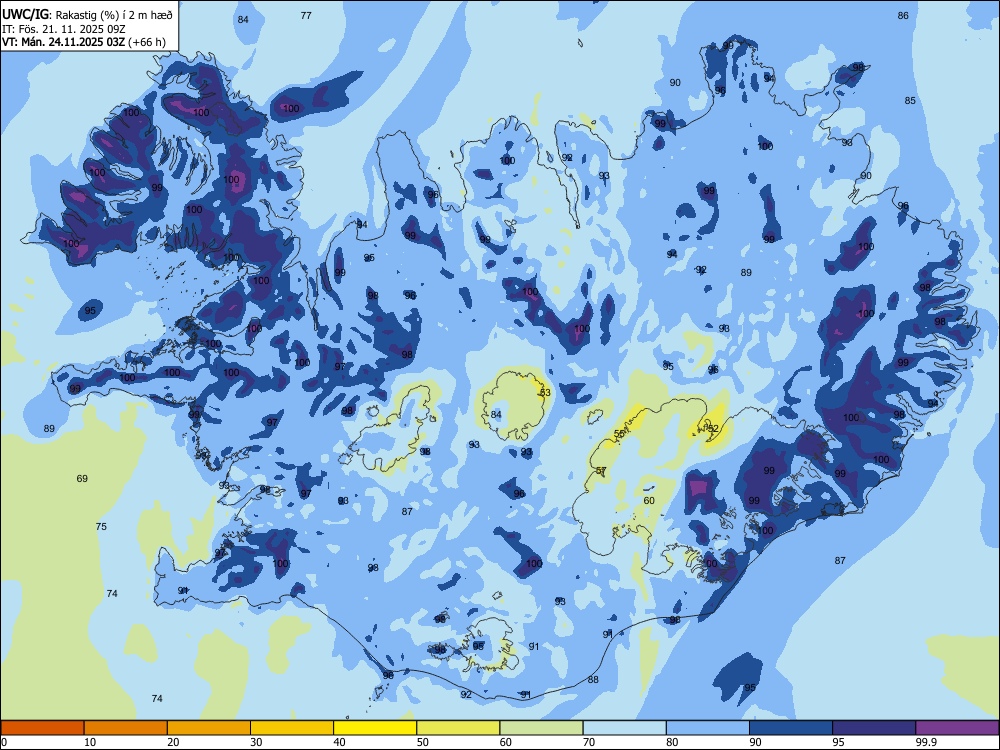Click the light blue 80–90 legend swatch
1000x750 pixels.
point(707,728)
